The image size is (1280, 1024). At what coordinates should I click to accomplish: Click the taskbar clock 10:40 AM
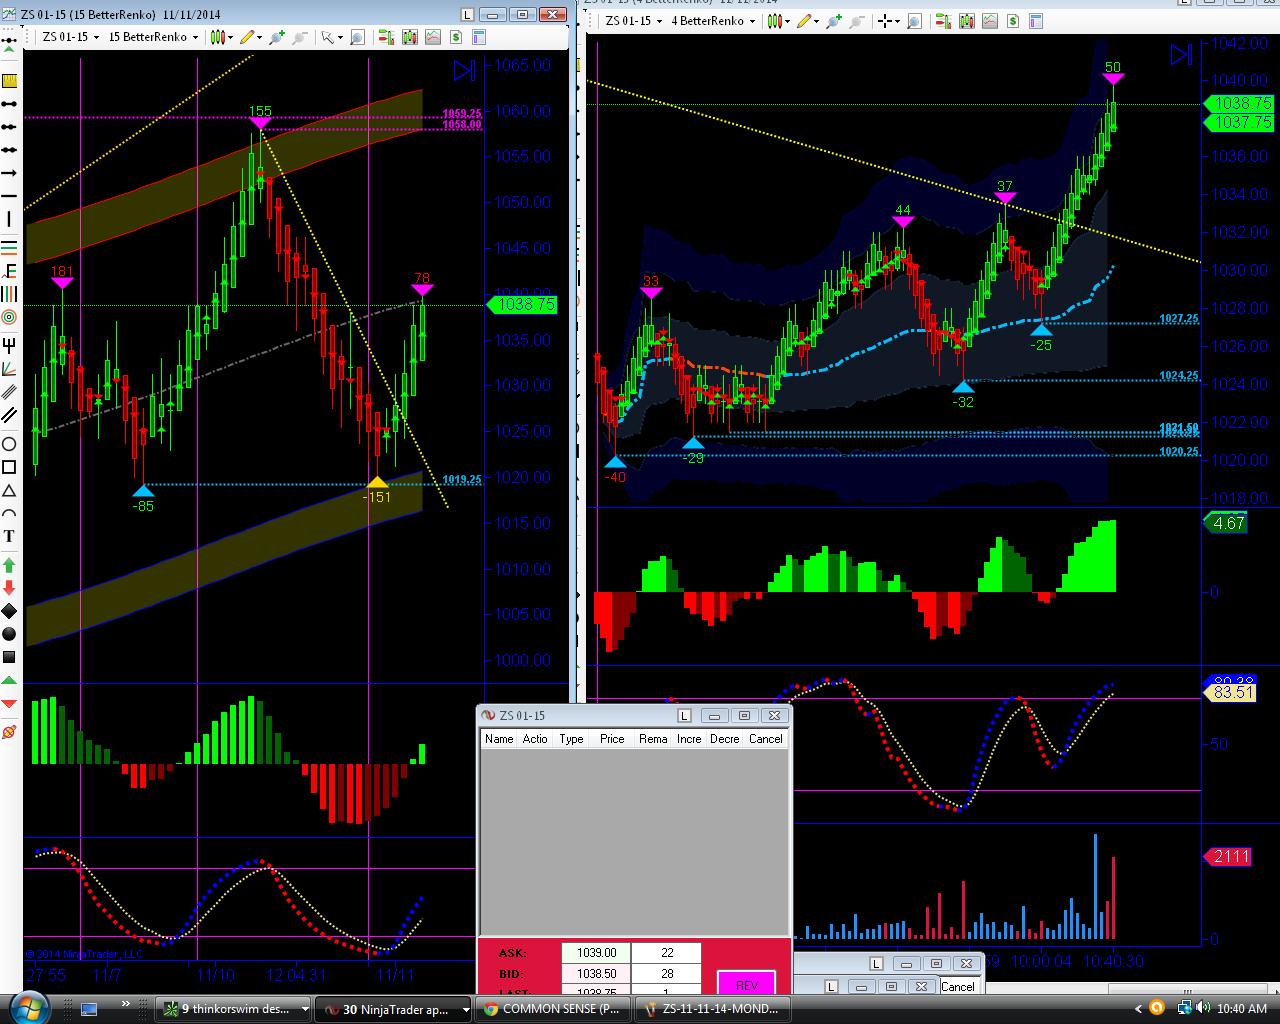point(1242,1008)
